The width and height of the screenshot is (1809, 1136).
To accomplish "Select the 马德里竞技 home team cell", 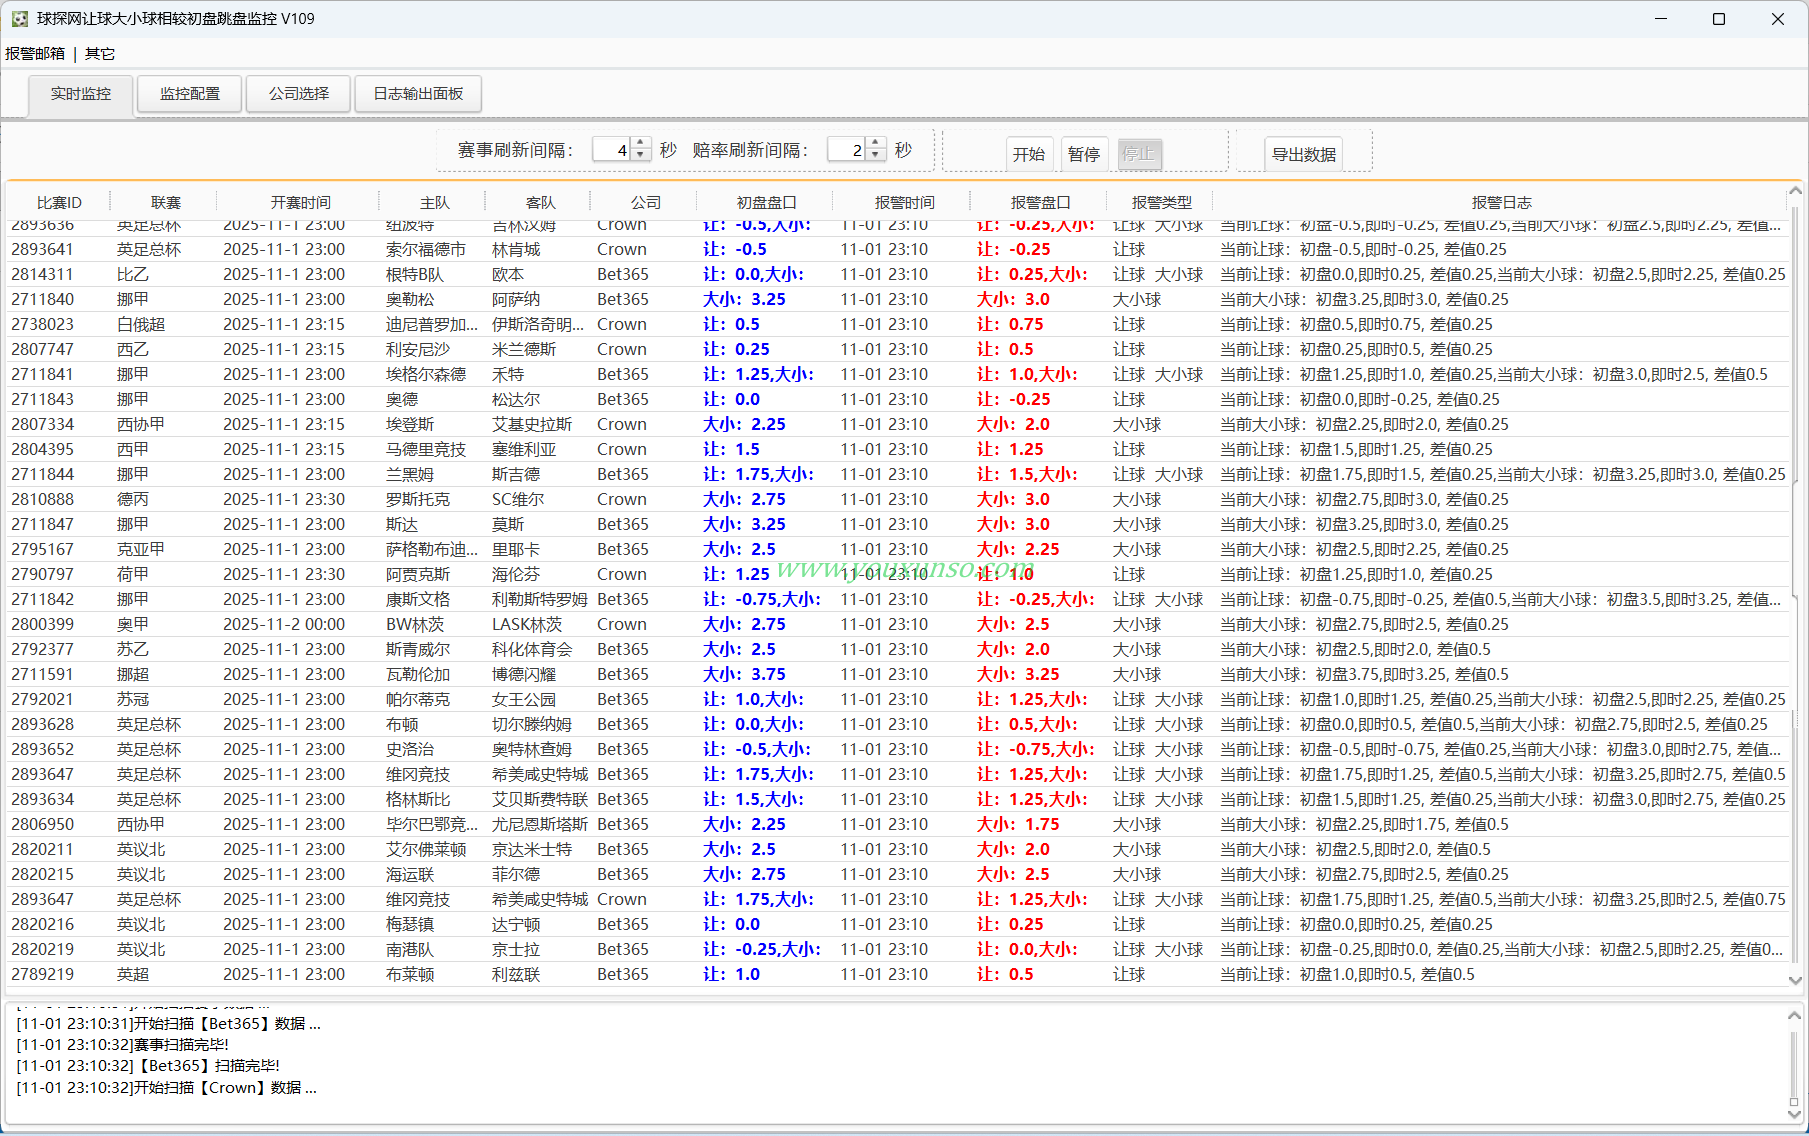I will coord(426,450).
